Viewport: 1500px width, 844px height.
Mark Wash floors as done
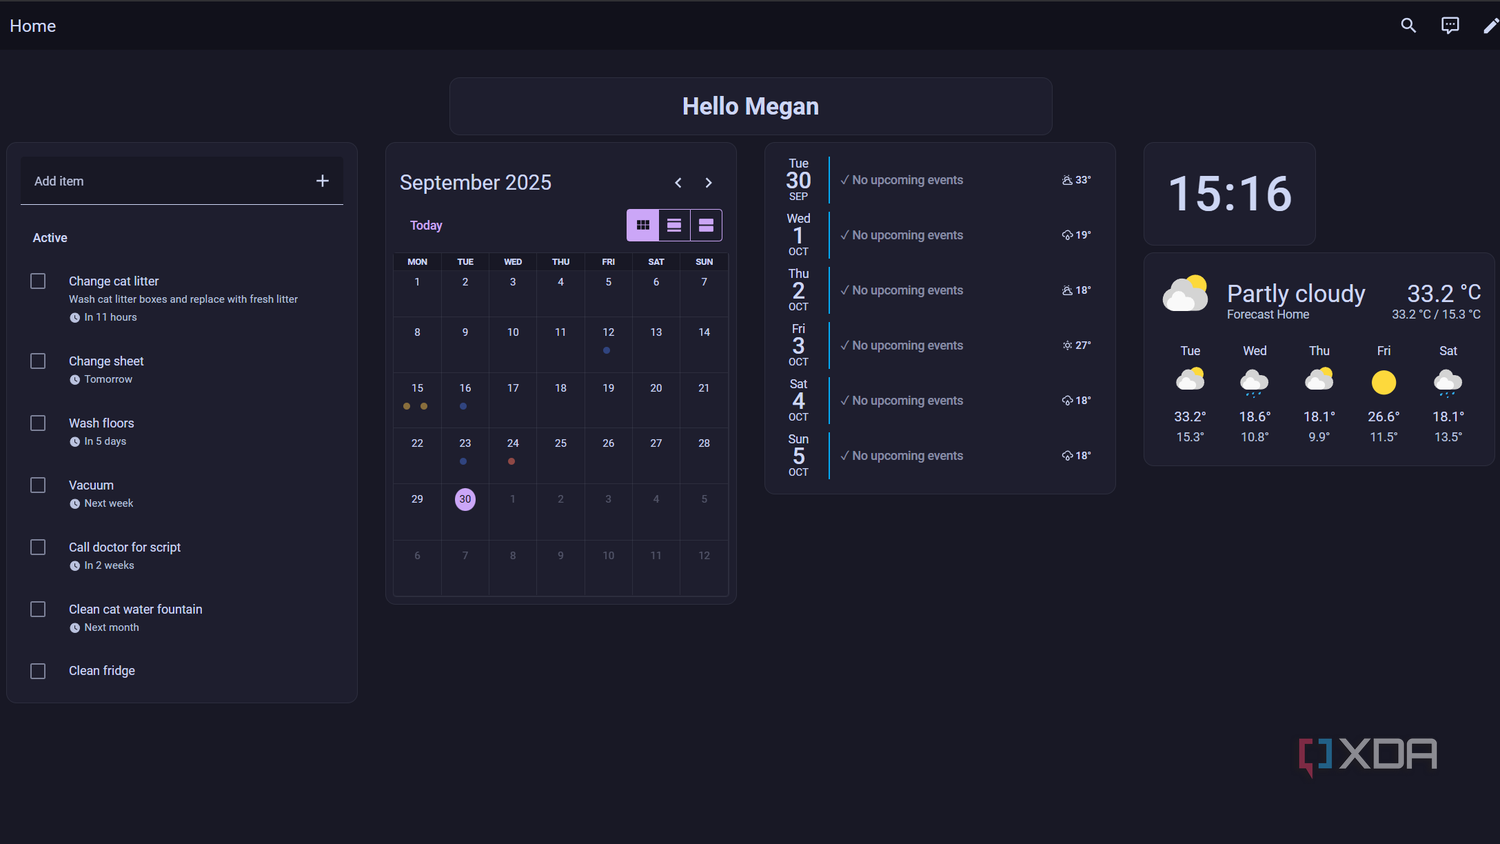point(38,423)
